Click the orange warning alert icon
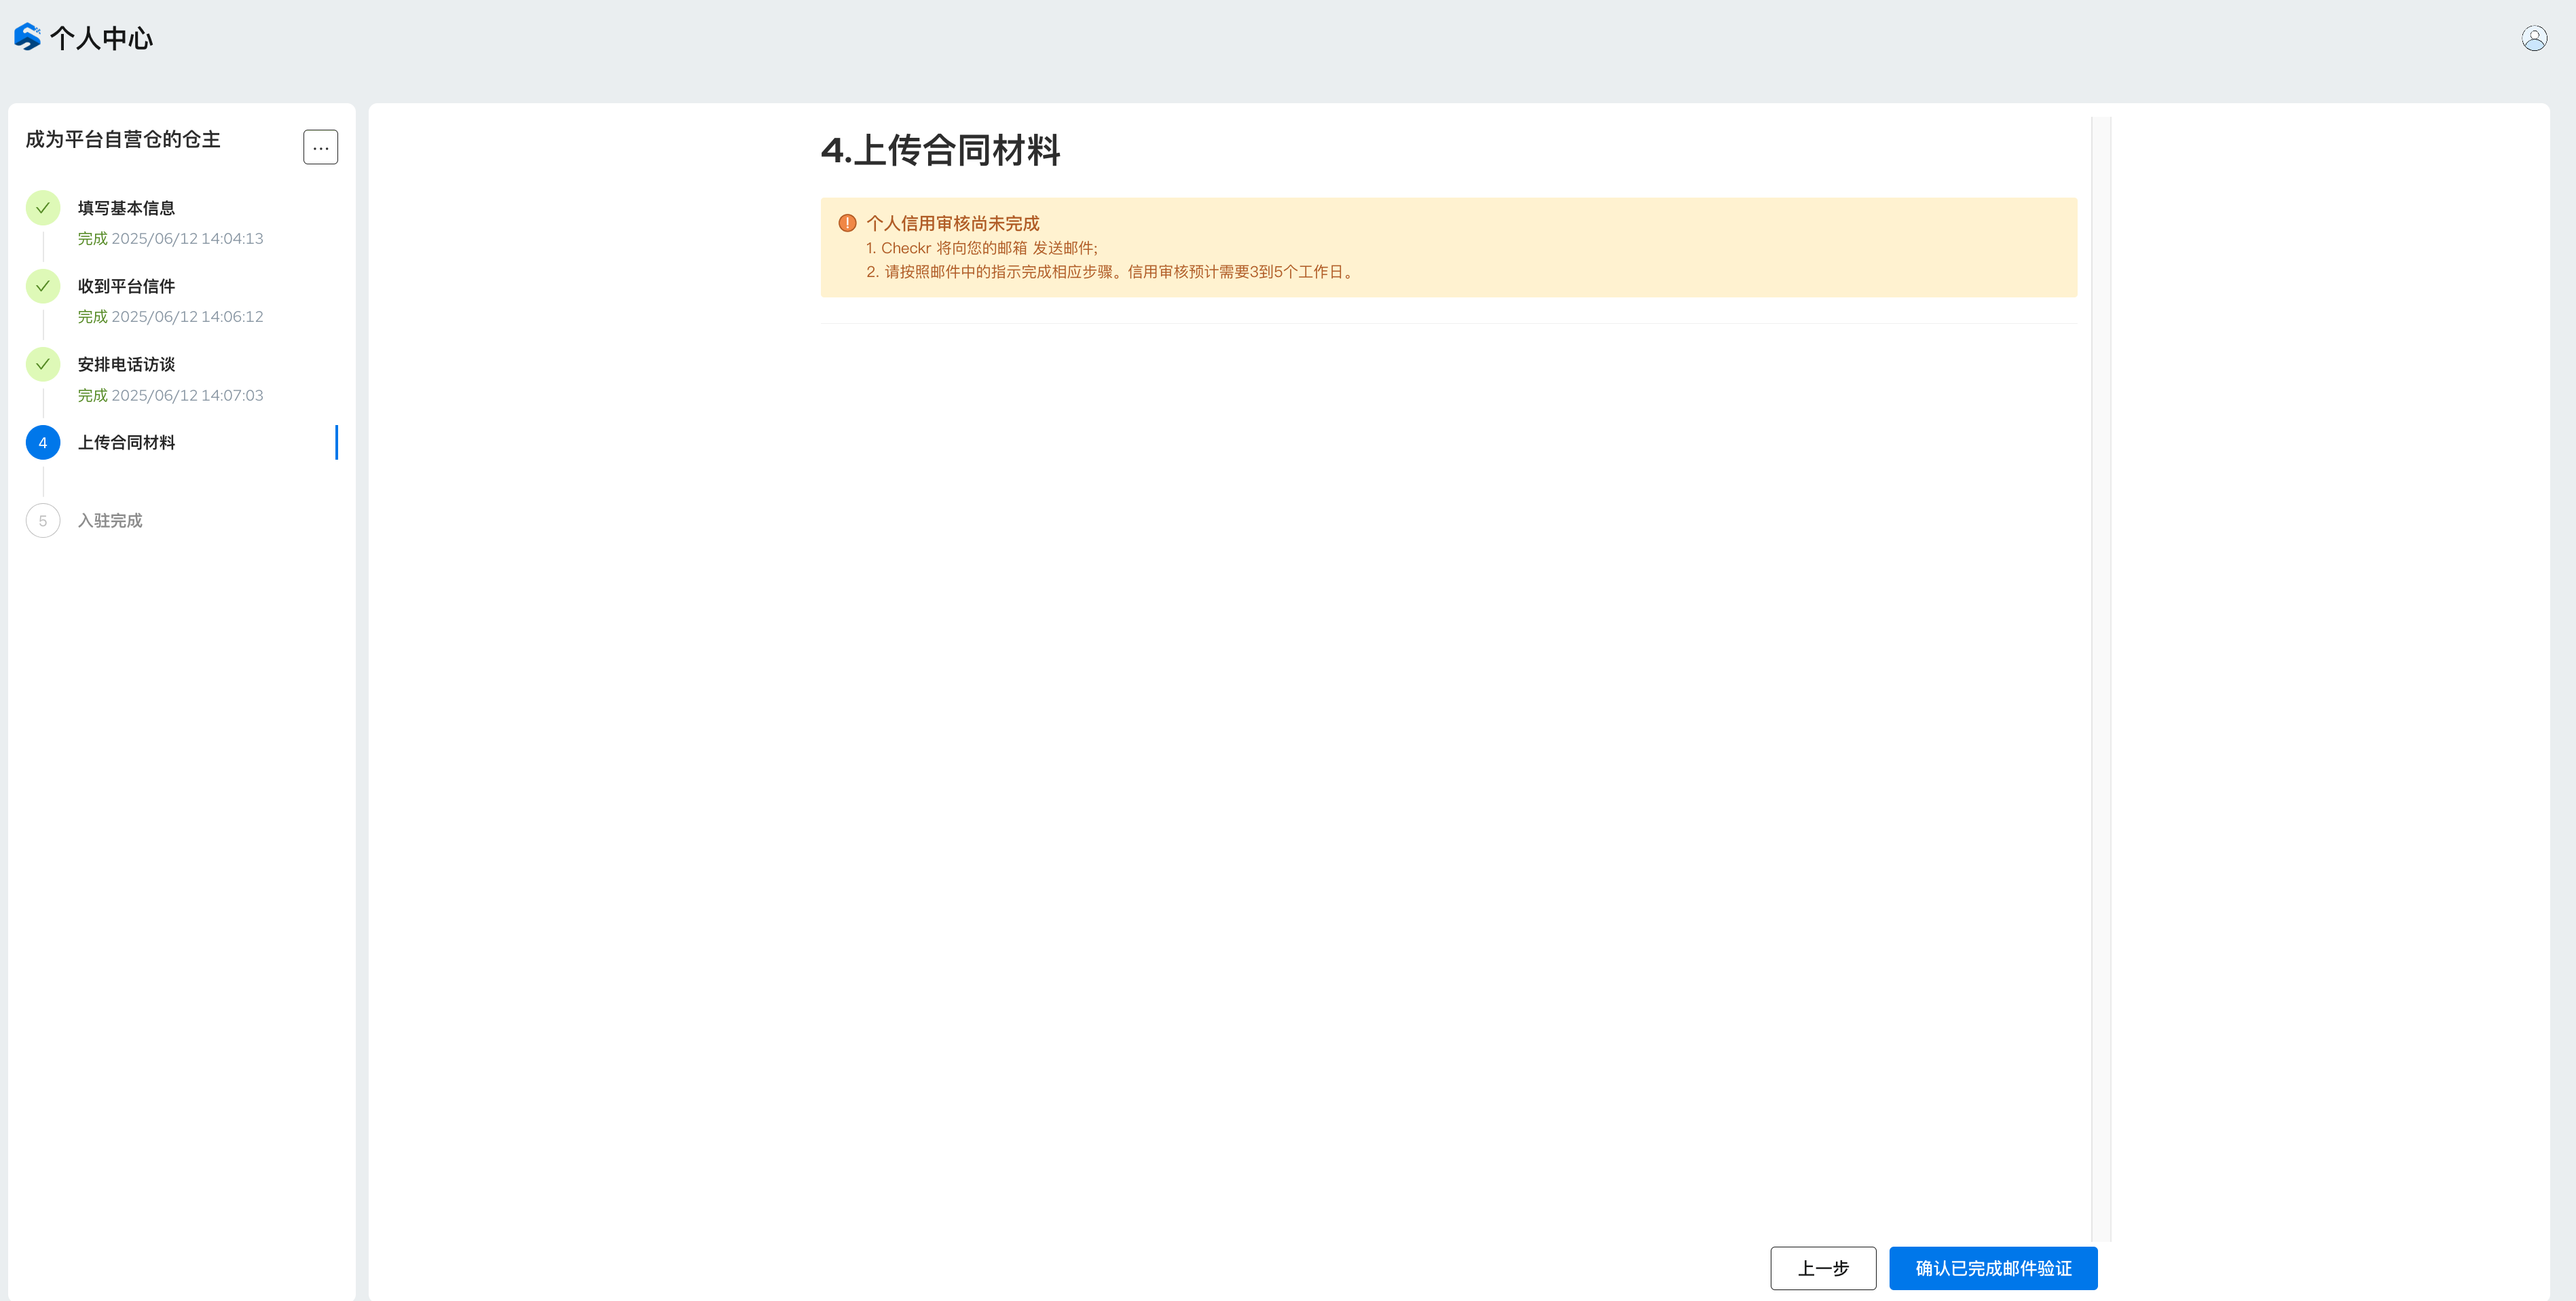 coord(847,223)
